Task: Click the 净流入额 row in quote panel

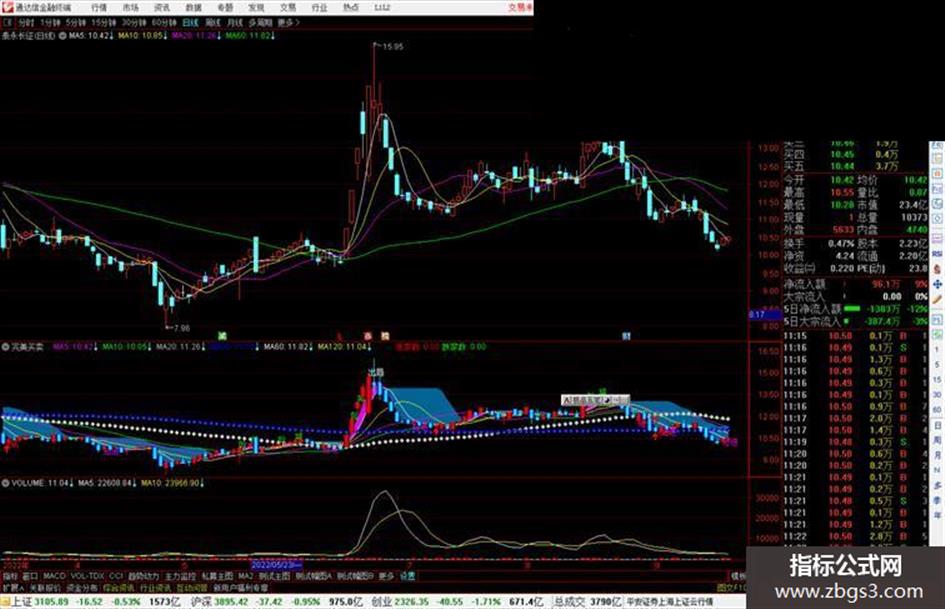Action: tap(855, 284)
